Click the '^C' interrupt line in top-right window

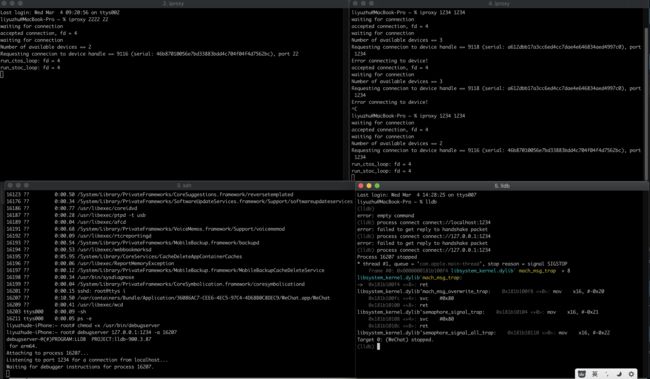[x=354, y=109]
